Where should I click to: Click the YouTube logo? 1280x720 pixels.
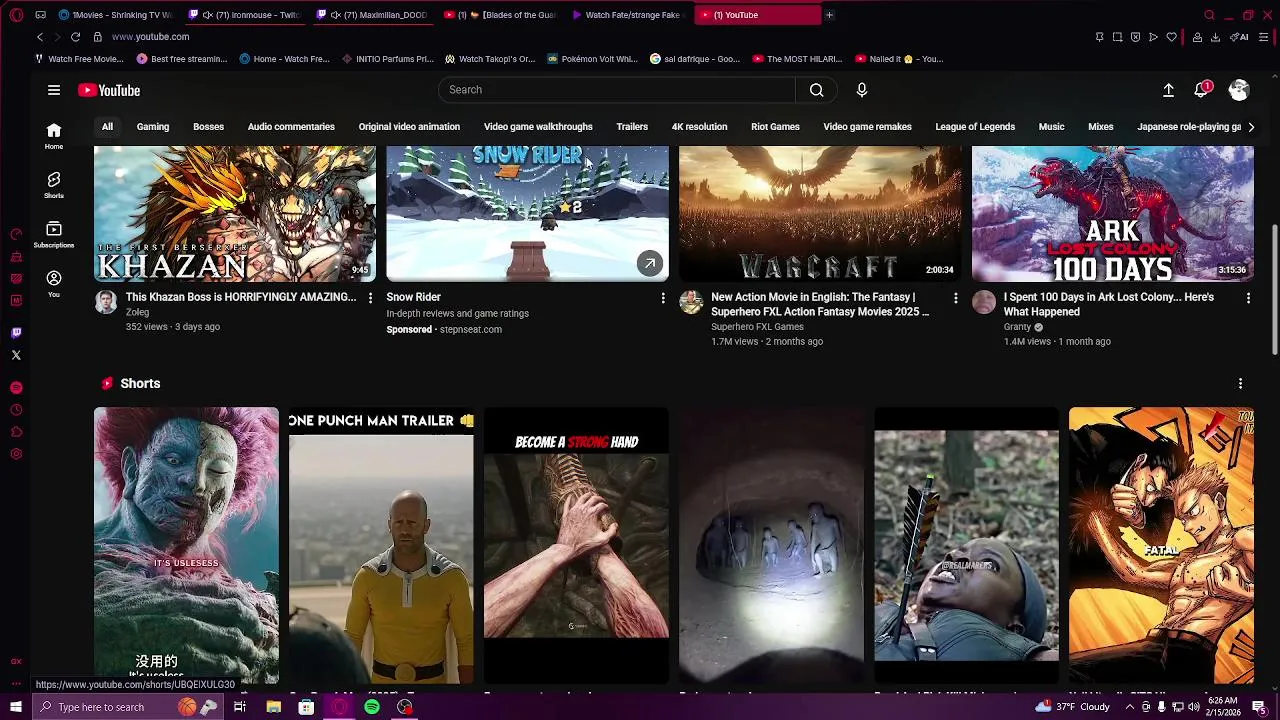click(x=109, y=90)
